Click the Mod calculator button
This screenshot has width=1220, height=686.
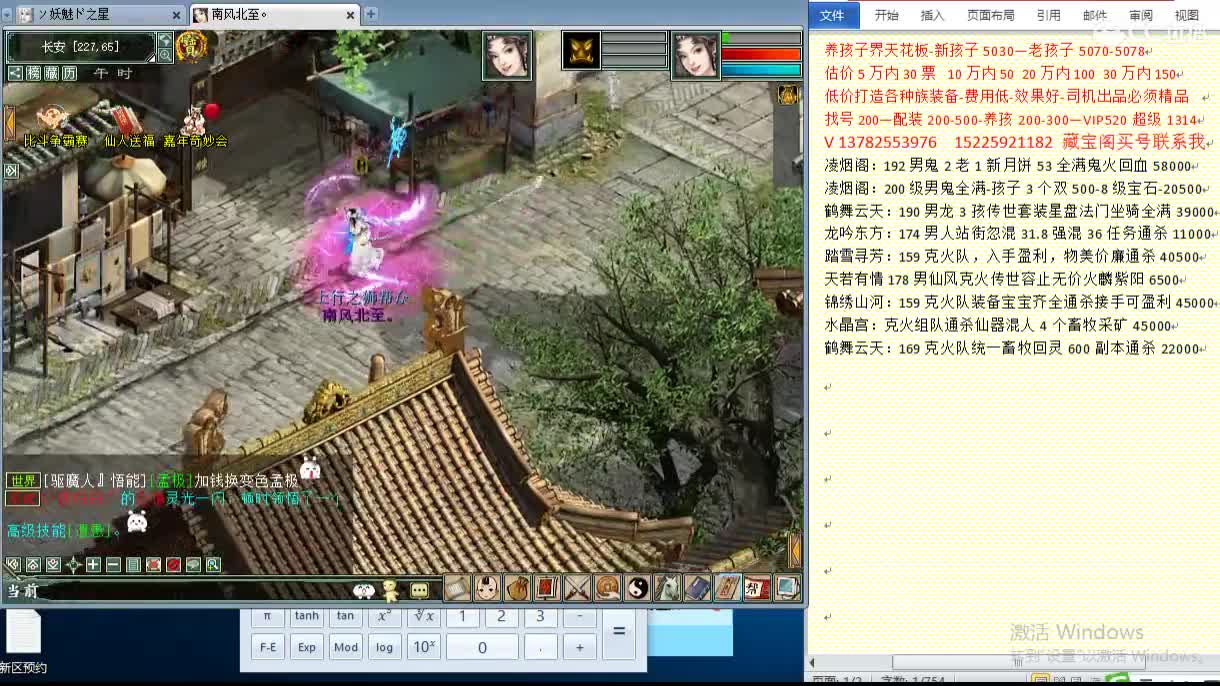pos(346,647)
